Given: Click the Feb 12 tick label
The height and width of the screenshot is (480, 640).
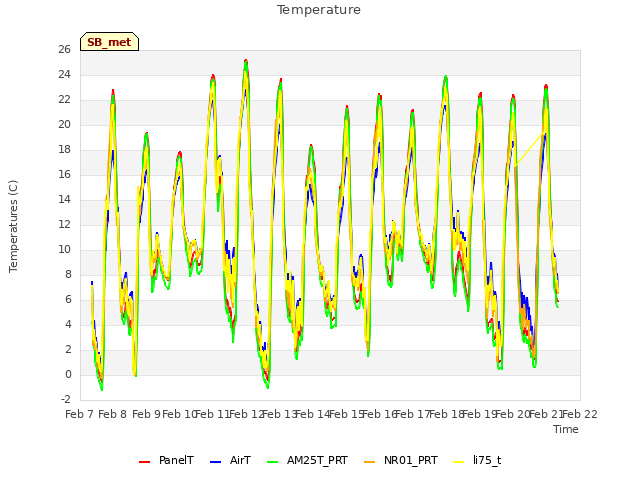Looking at the screenshot, I should click(x=246, y=414).
